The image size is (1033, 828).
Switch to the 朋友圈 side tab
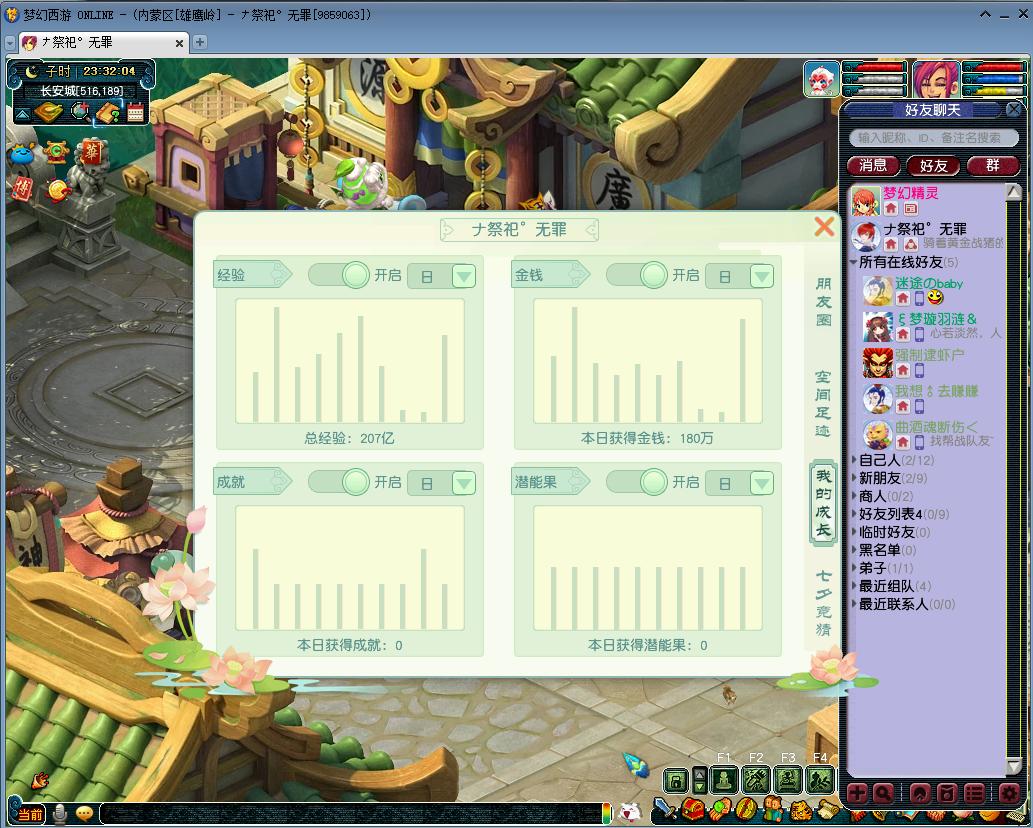(x=823, y=302)
